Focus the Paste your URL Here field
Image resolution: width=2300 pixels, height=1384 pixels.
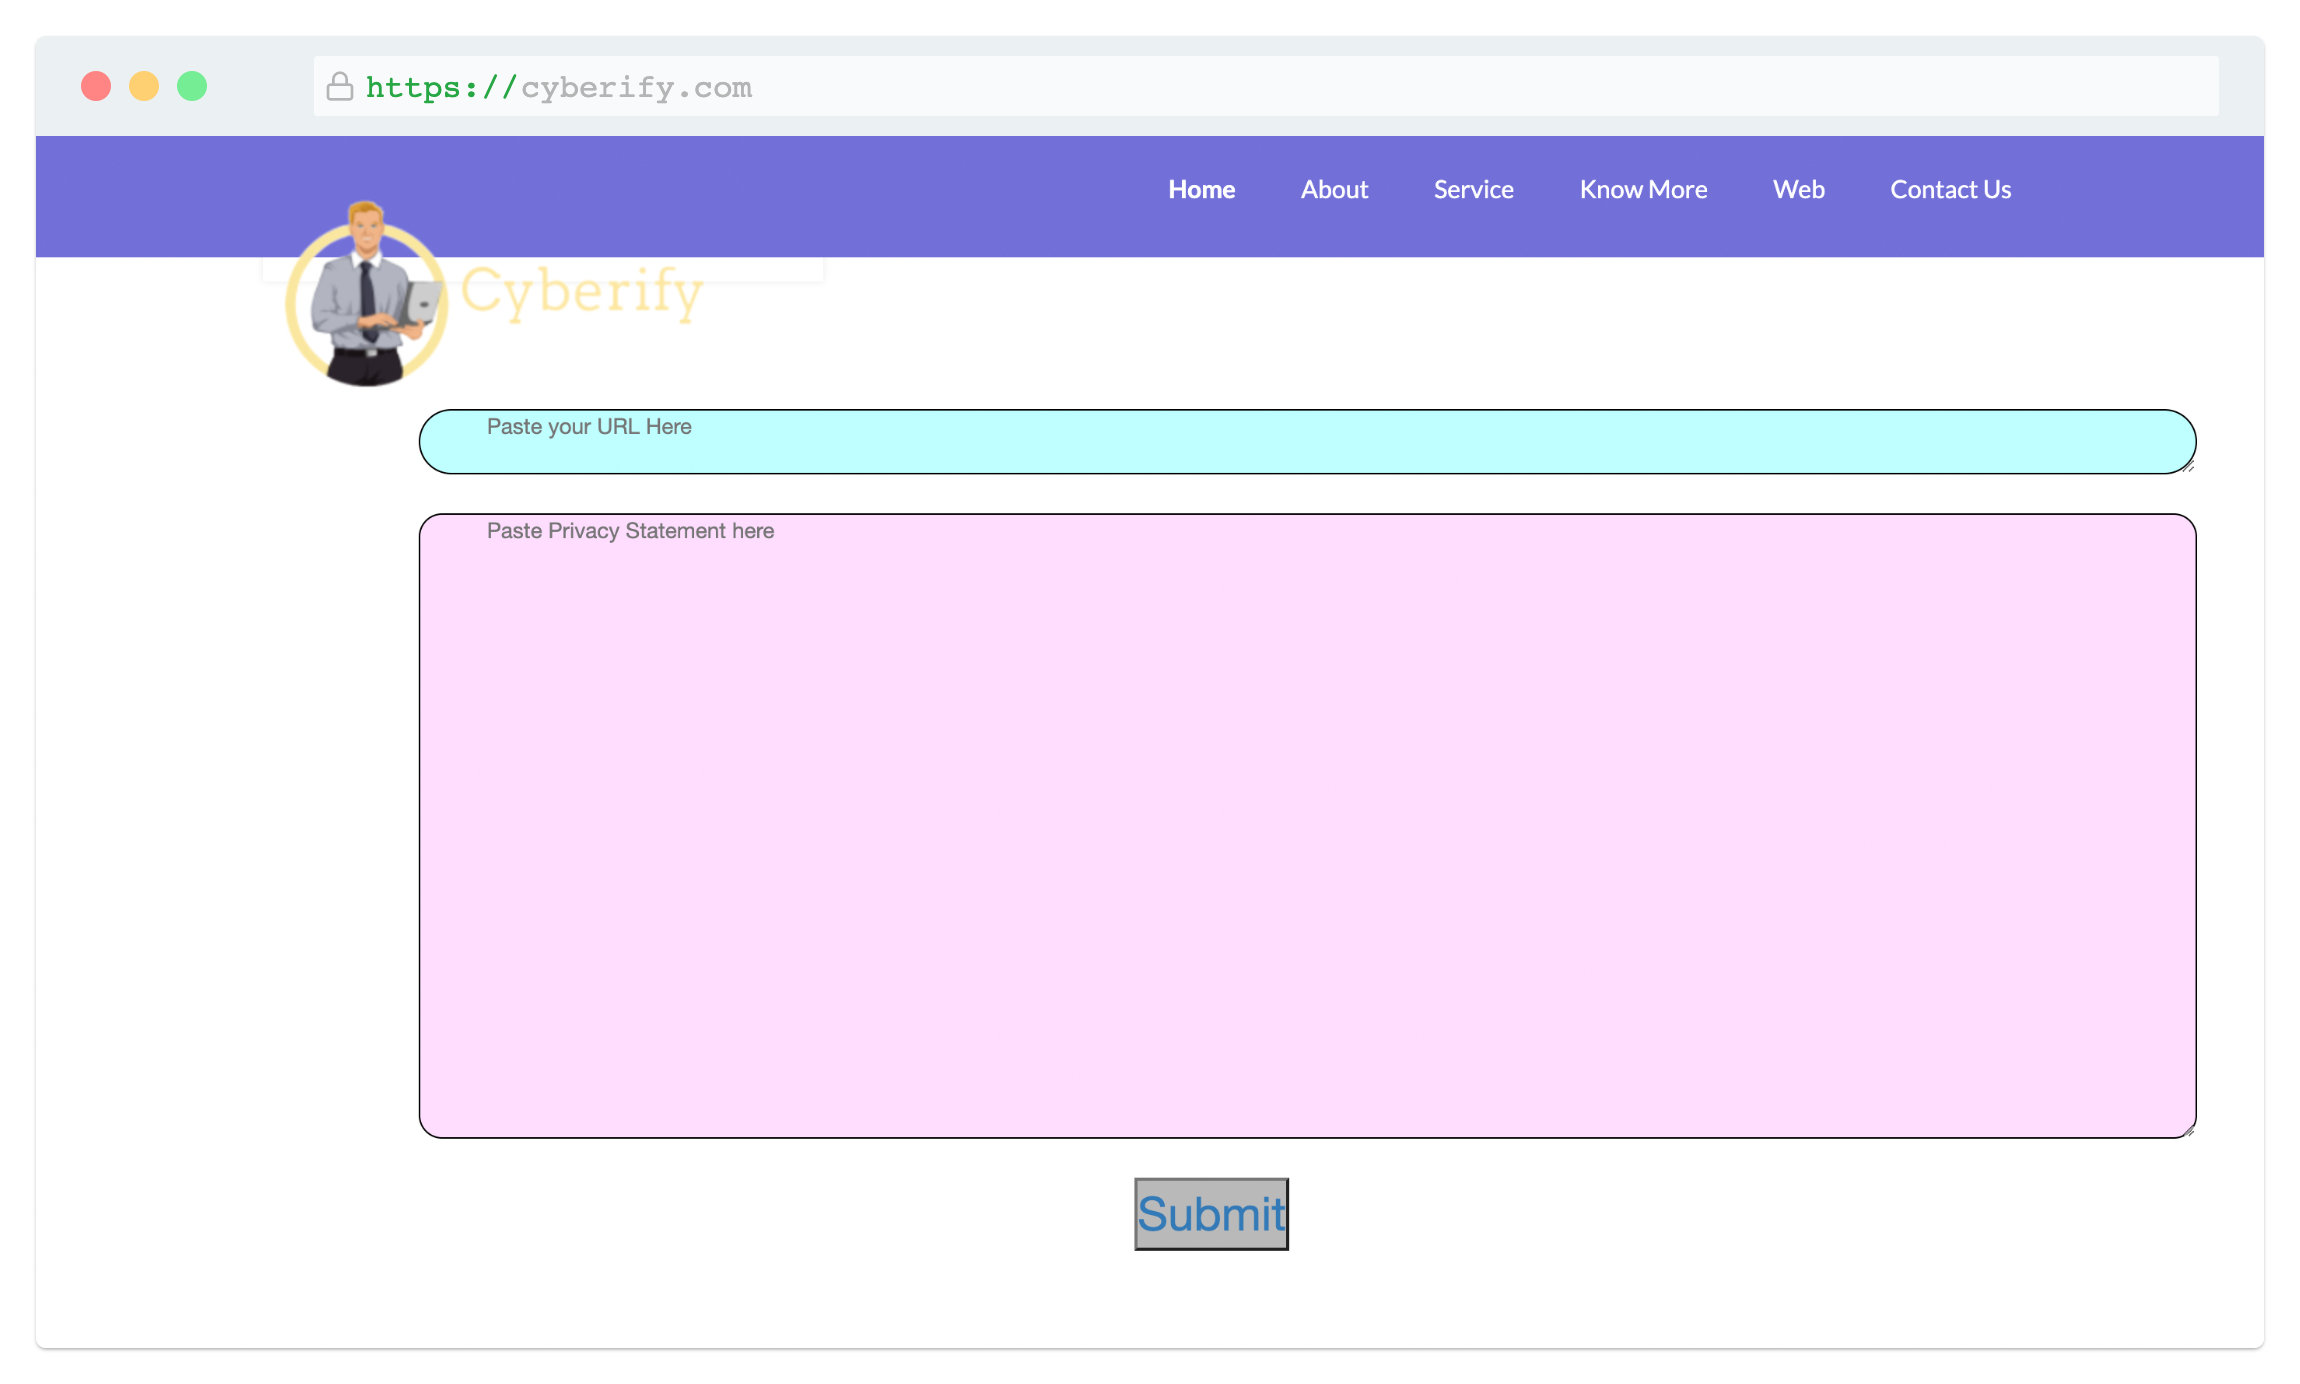[x=1306, y=442]
